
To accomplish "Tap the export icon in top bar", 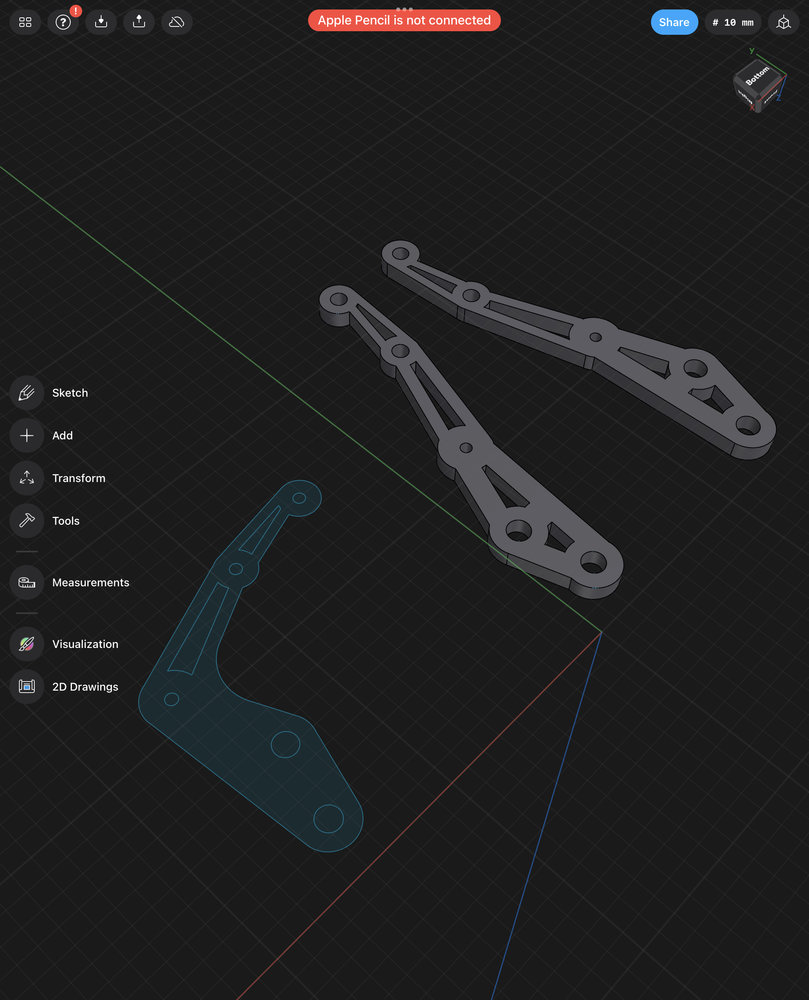I will click(x=139, y=22).
